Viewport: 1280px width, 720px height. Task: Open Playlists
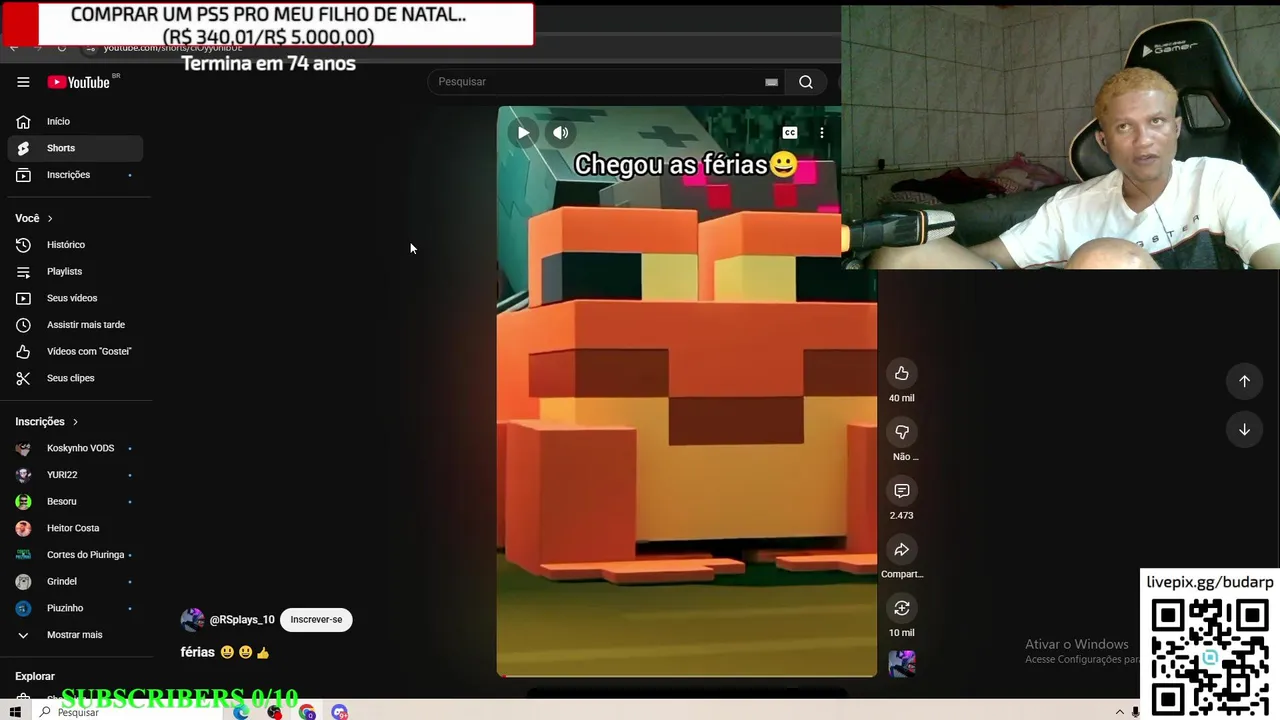tap(76, 271)
